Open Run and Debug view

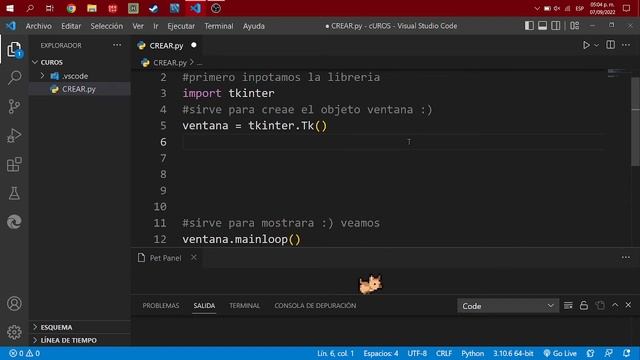(14, 136)
